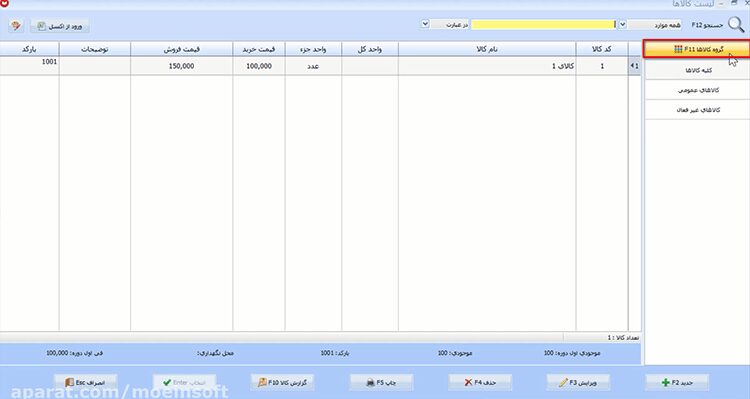
Task: Print the list with the F5 button
Action: pyautogui.click(x=381, y=382)
